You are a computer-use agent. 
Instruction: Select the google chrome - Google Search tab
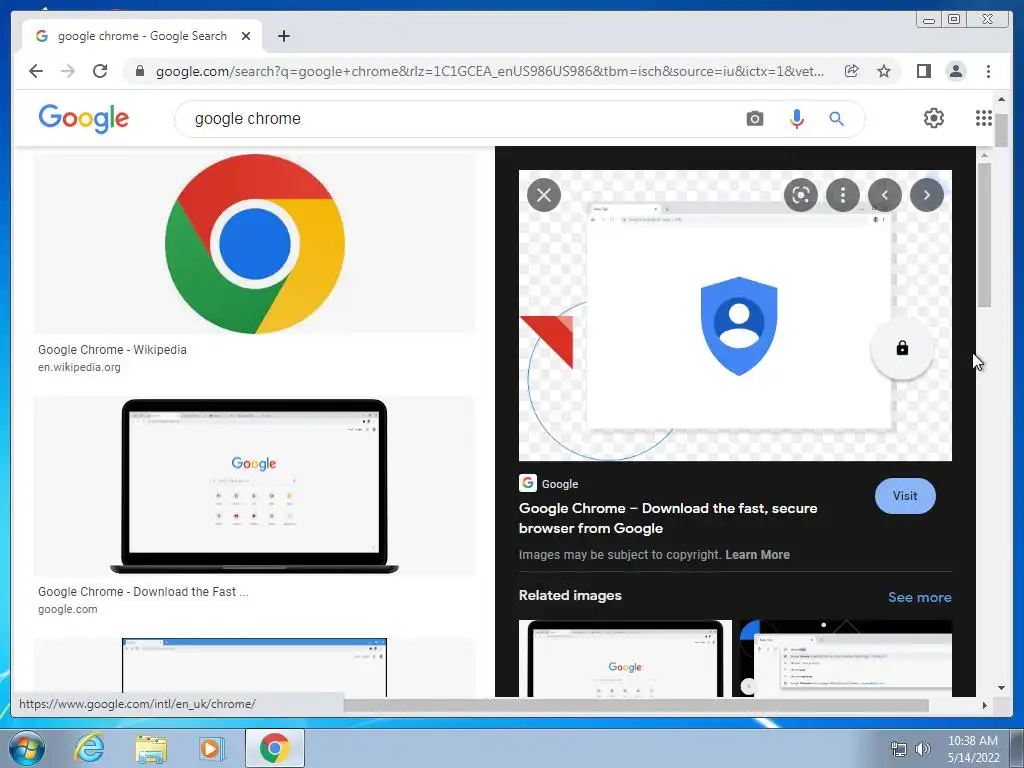(142, 36)
